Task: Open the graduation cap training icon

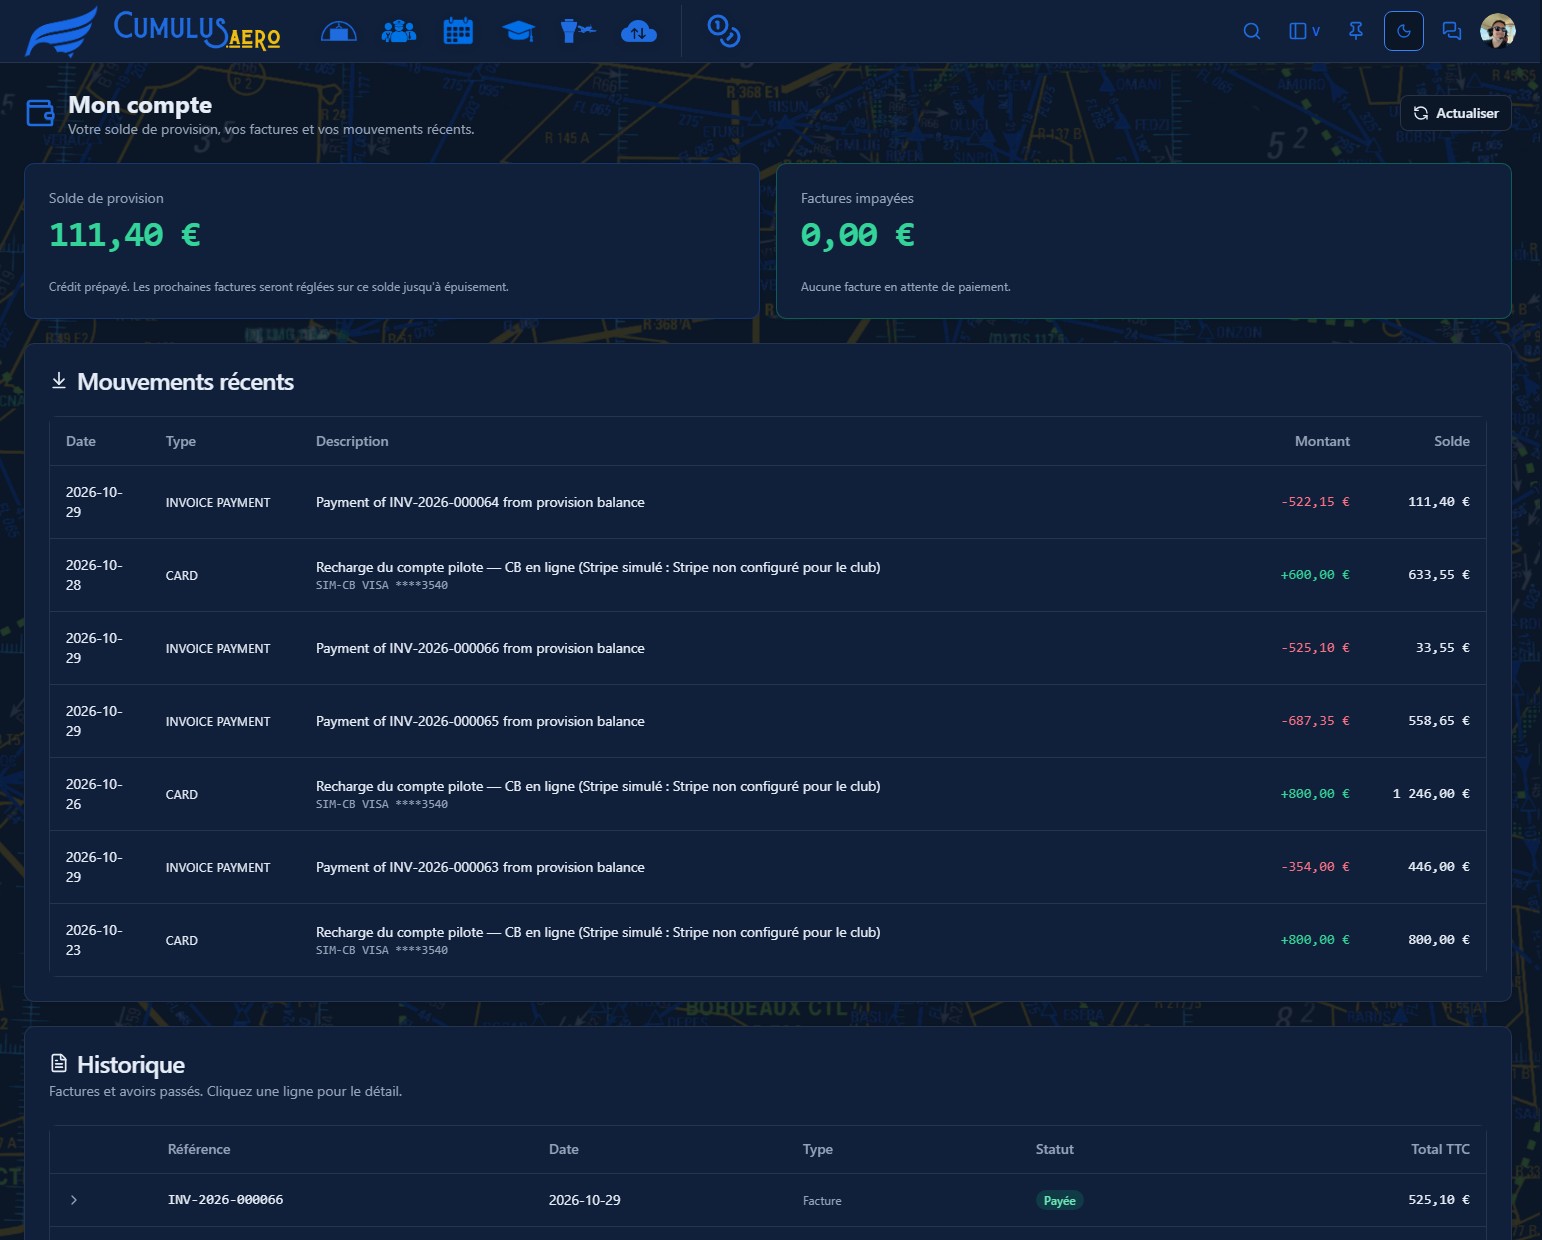Action: click(x=518, y=32)
